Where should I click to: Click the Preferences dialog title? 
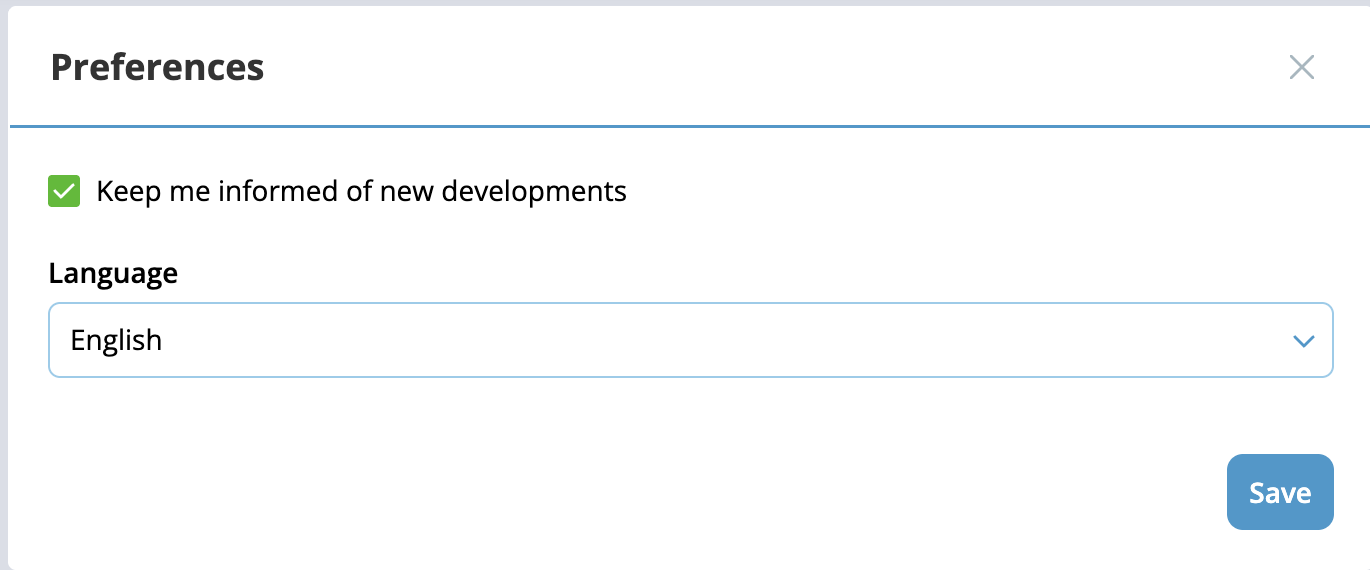[x=157, y=67]
